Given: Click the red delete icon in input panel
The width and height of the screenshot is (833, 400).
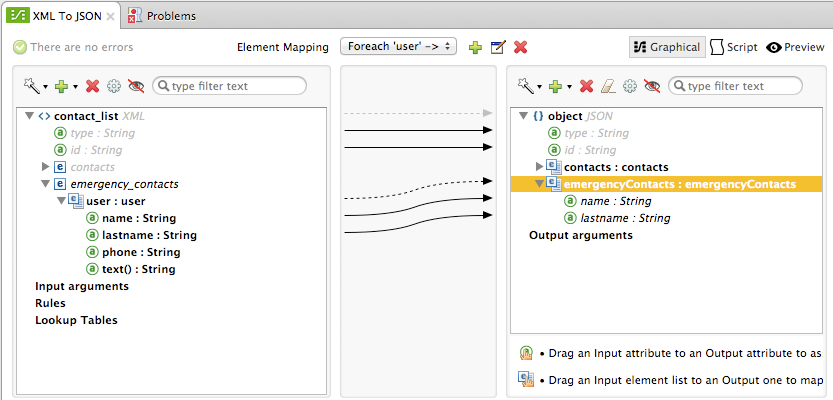Looking at the screenshot, I should click(93, 86).
